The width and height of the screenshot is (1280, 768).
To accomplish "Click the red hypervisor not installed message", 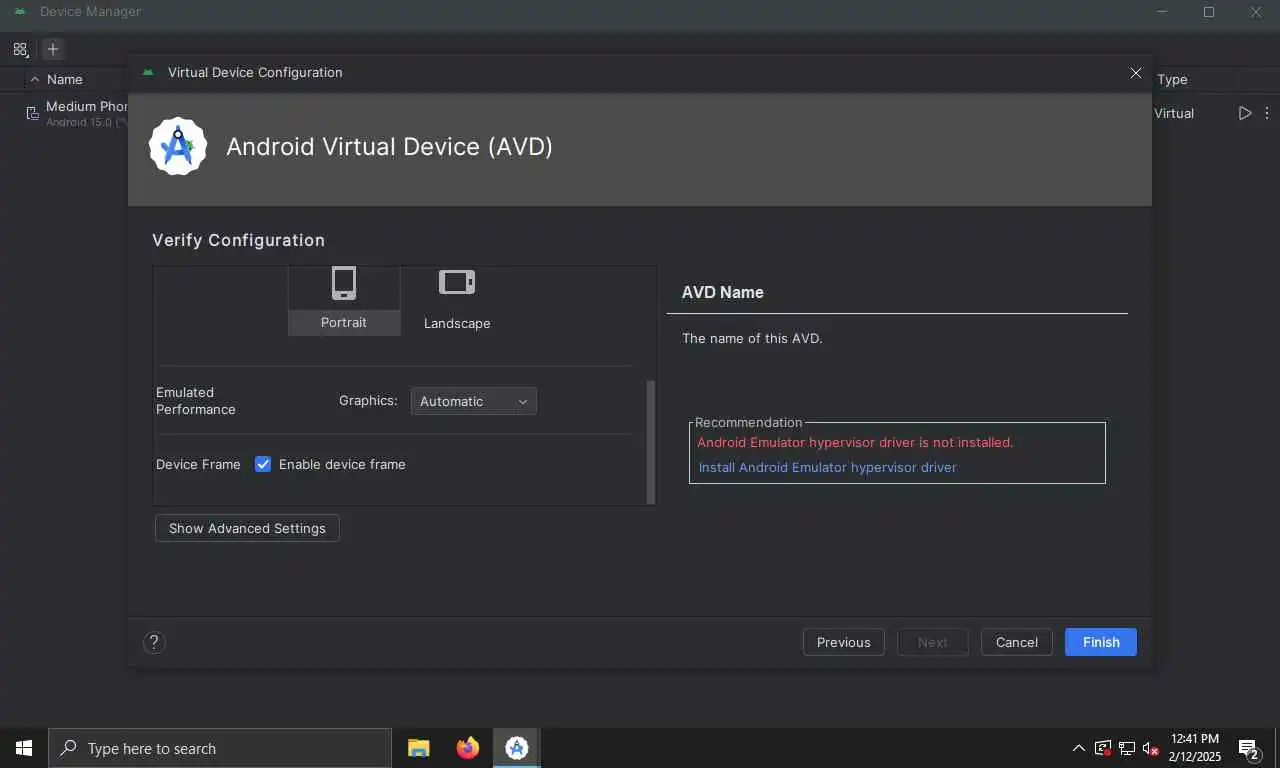I will (855, 442).
